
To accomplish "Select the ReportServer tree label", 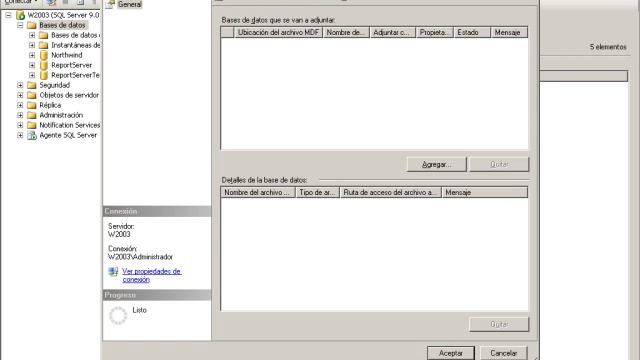I will tap(71, 65).
